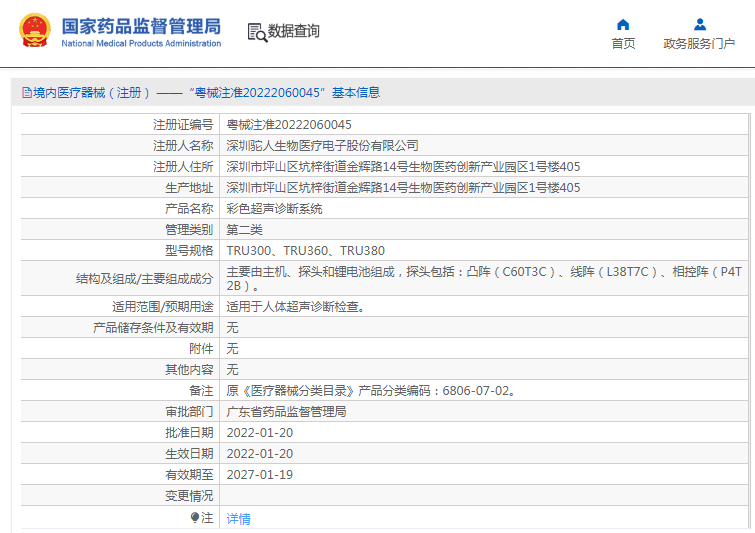
Task: Click the home house icon
Action: pos(623,25)
